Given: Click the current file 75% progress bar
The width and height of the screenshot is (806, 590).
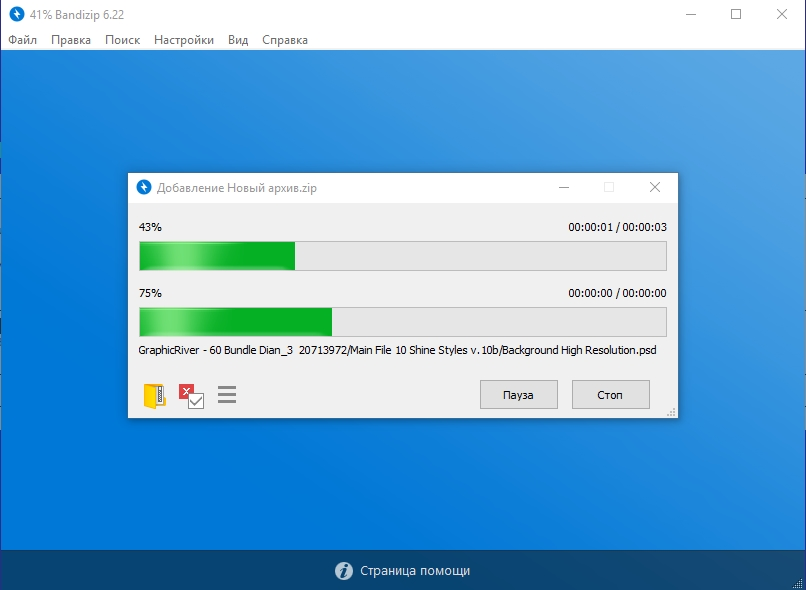Looking at the screenshot, I should (x=403, y=322).
